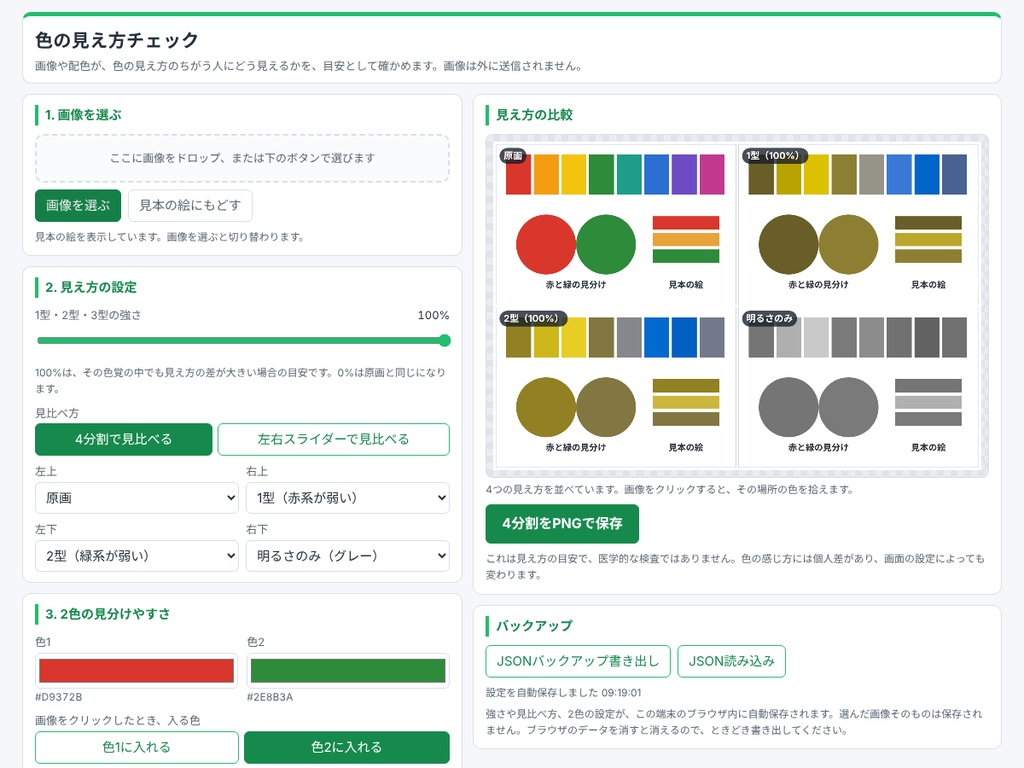Screen dimensions: 1024x768
Task: Click the red circle in the 原画 panel
Action: (545, 244)
